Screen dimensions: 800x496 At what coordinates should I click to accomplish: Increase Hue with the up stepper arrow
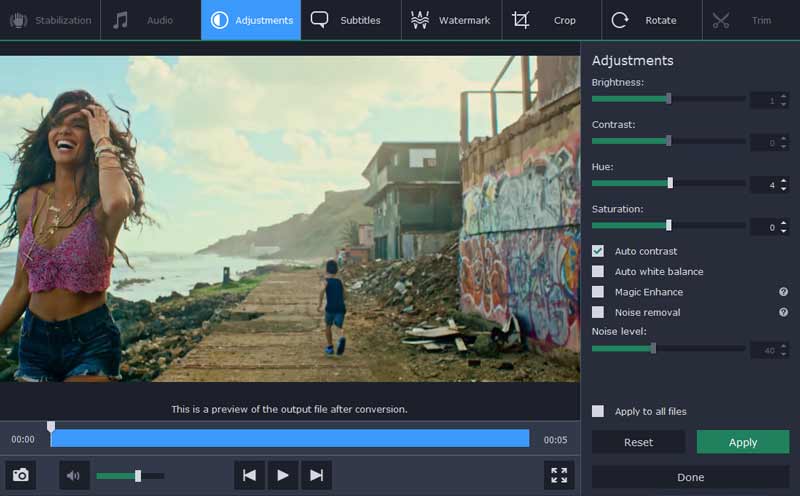click(784, 181)
